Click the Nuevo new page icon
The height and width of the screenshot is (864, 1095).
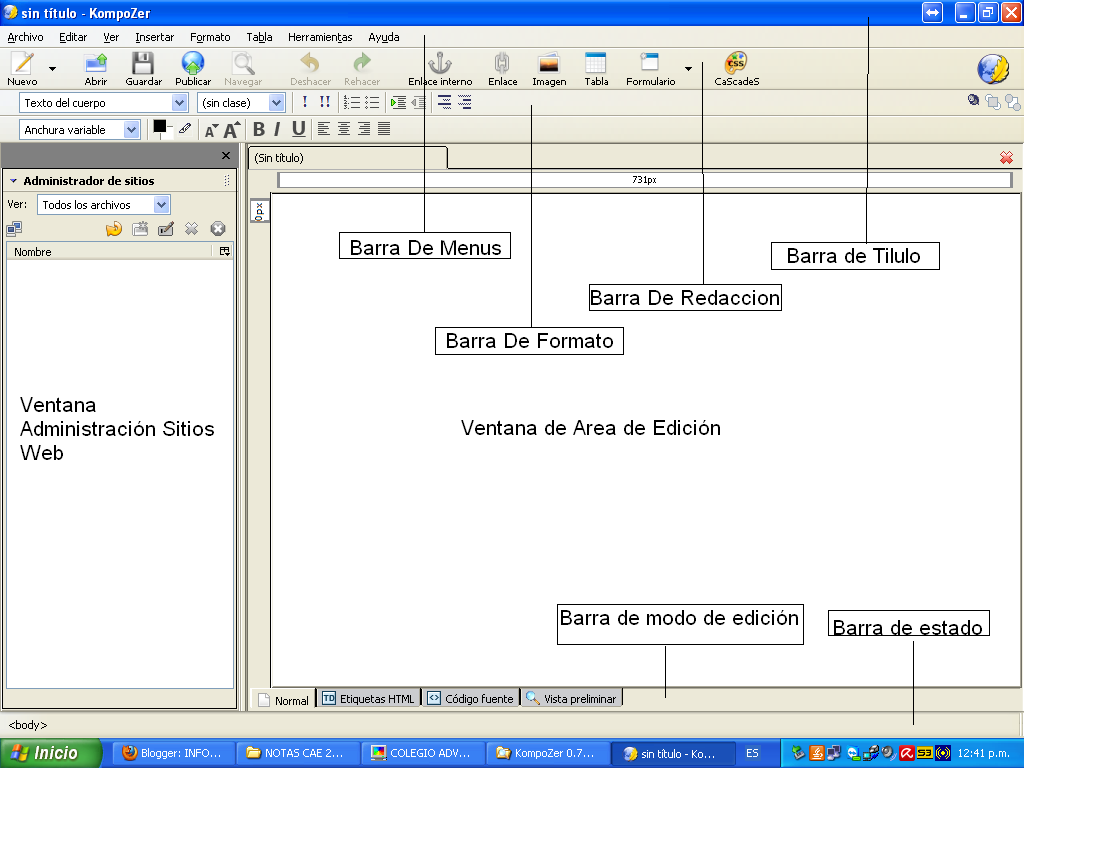click(x=22, y=63)
